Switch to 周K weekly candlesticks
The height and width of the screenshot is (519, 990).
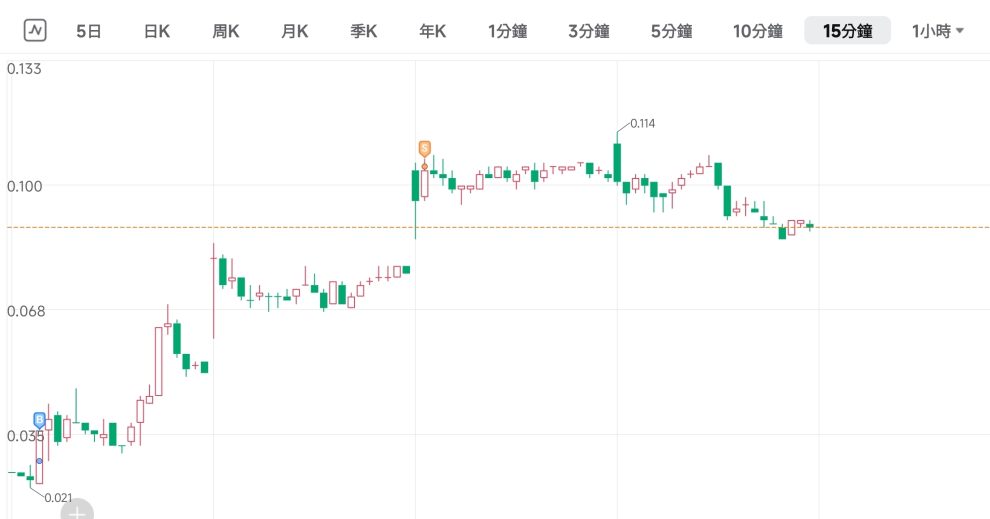point(226,31)
